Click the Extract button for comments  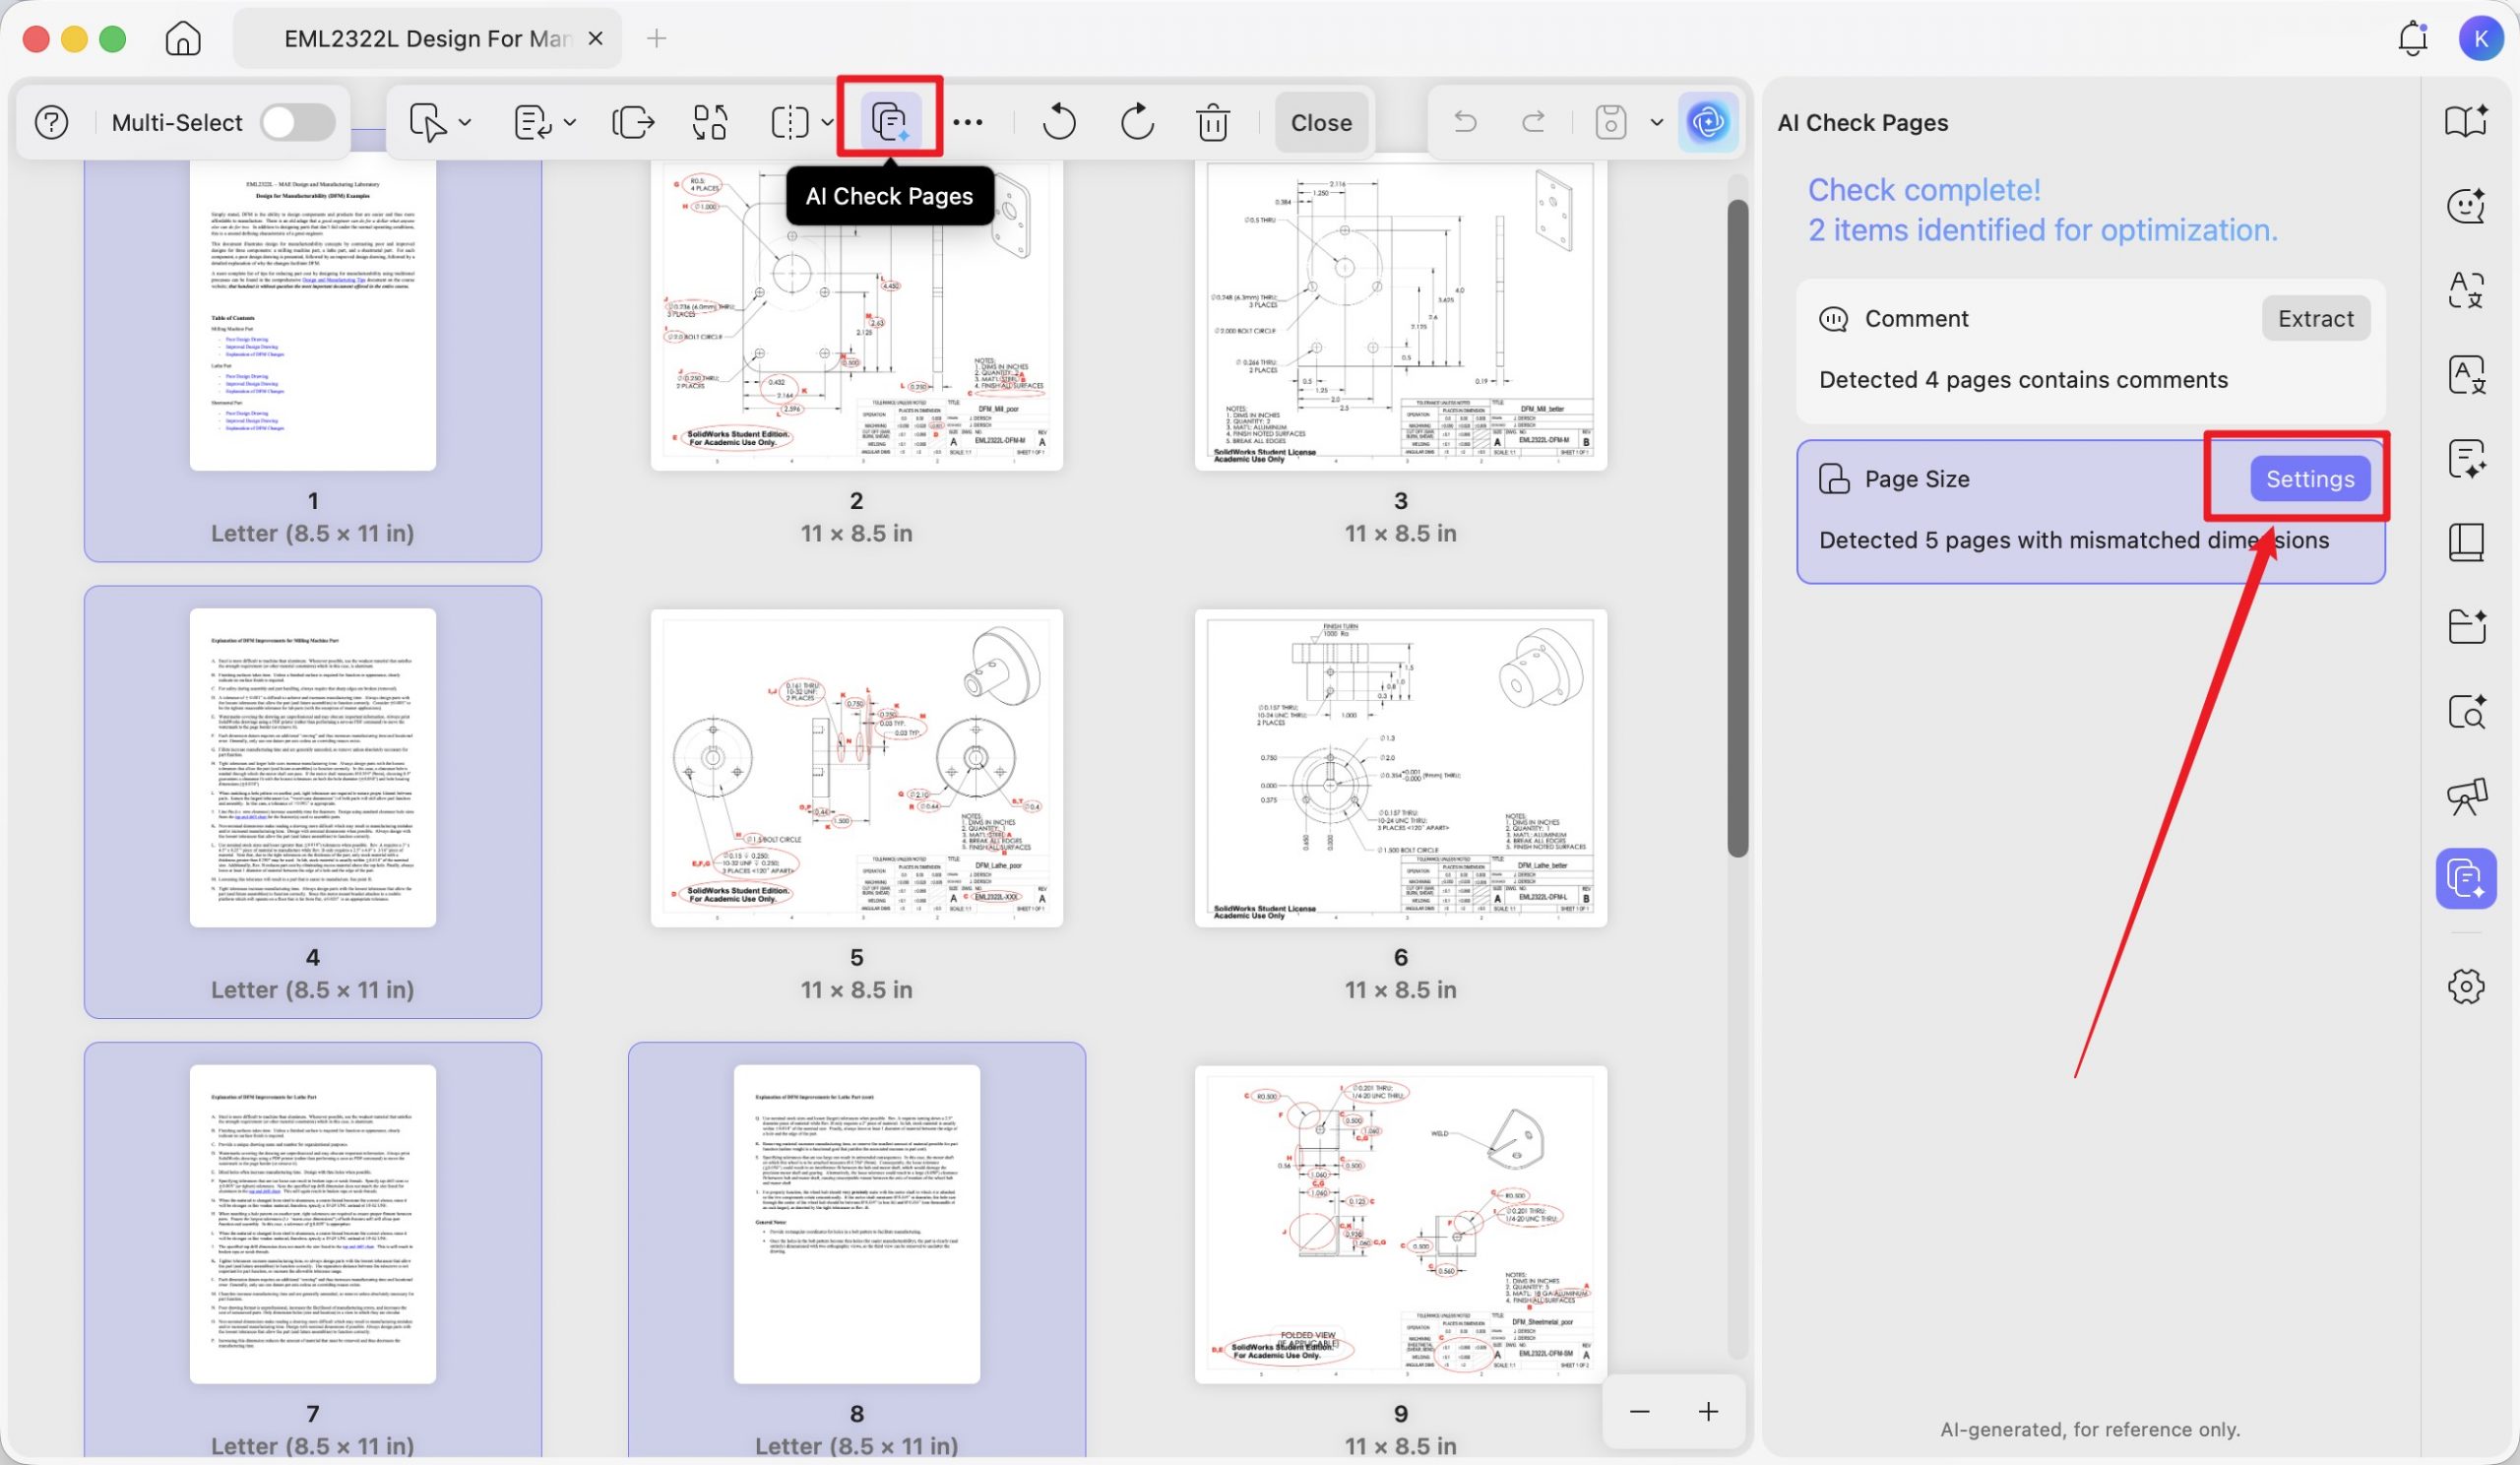[2316, 318]
